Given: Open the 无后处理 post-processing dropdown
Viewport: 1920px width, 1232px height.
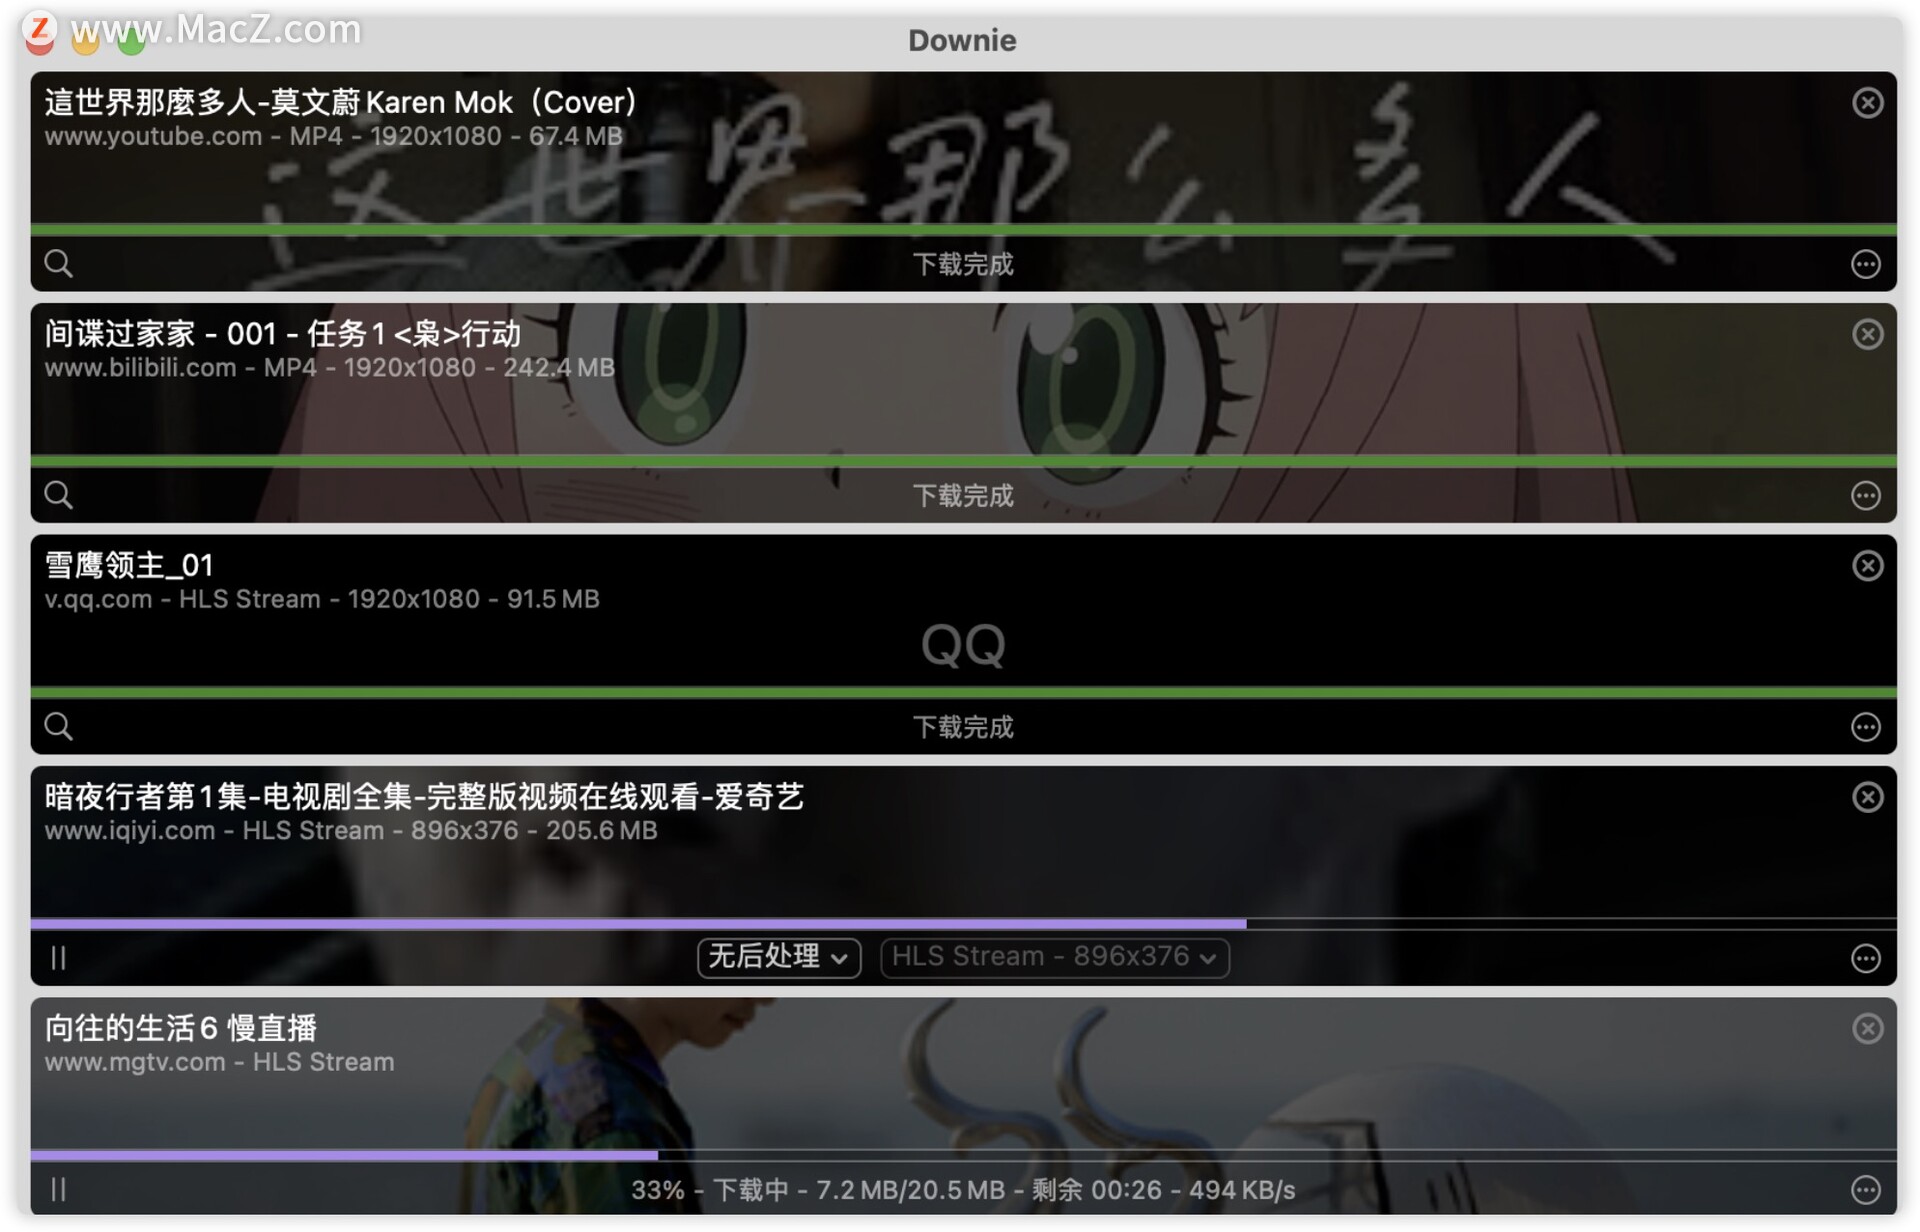Looking at the screenshot, I should (x=779, y=957).
